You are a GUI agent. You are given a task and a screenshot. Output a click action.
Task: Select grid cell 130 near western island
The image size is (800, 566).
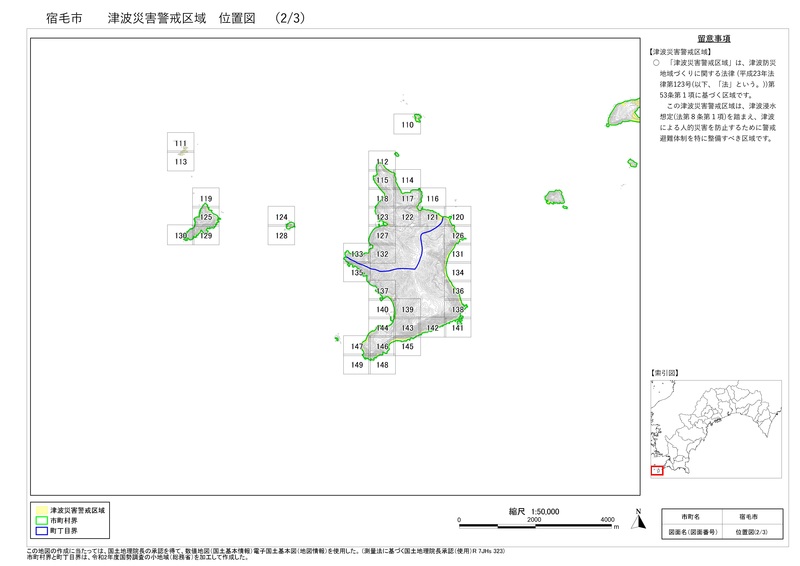[x=180, y=235]
